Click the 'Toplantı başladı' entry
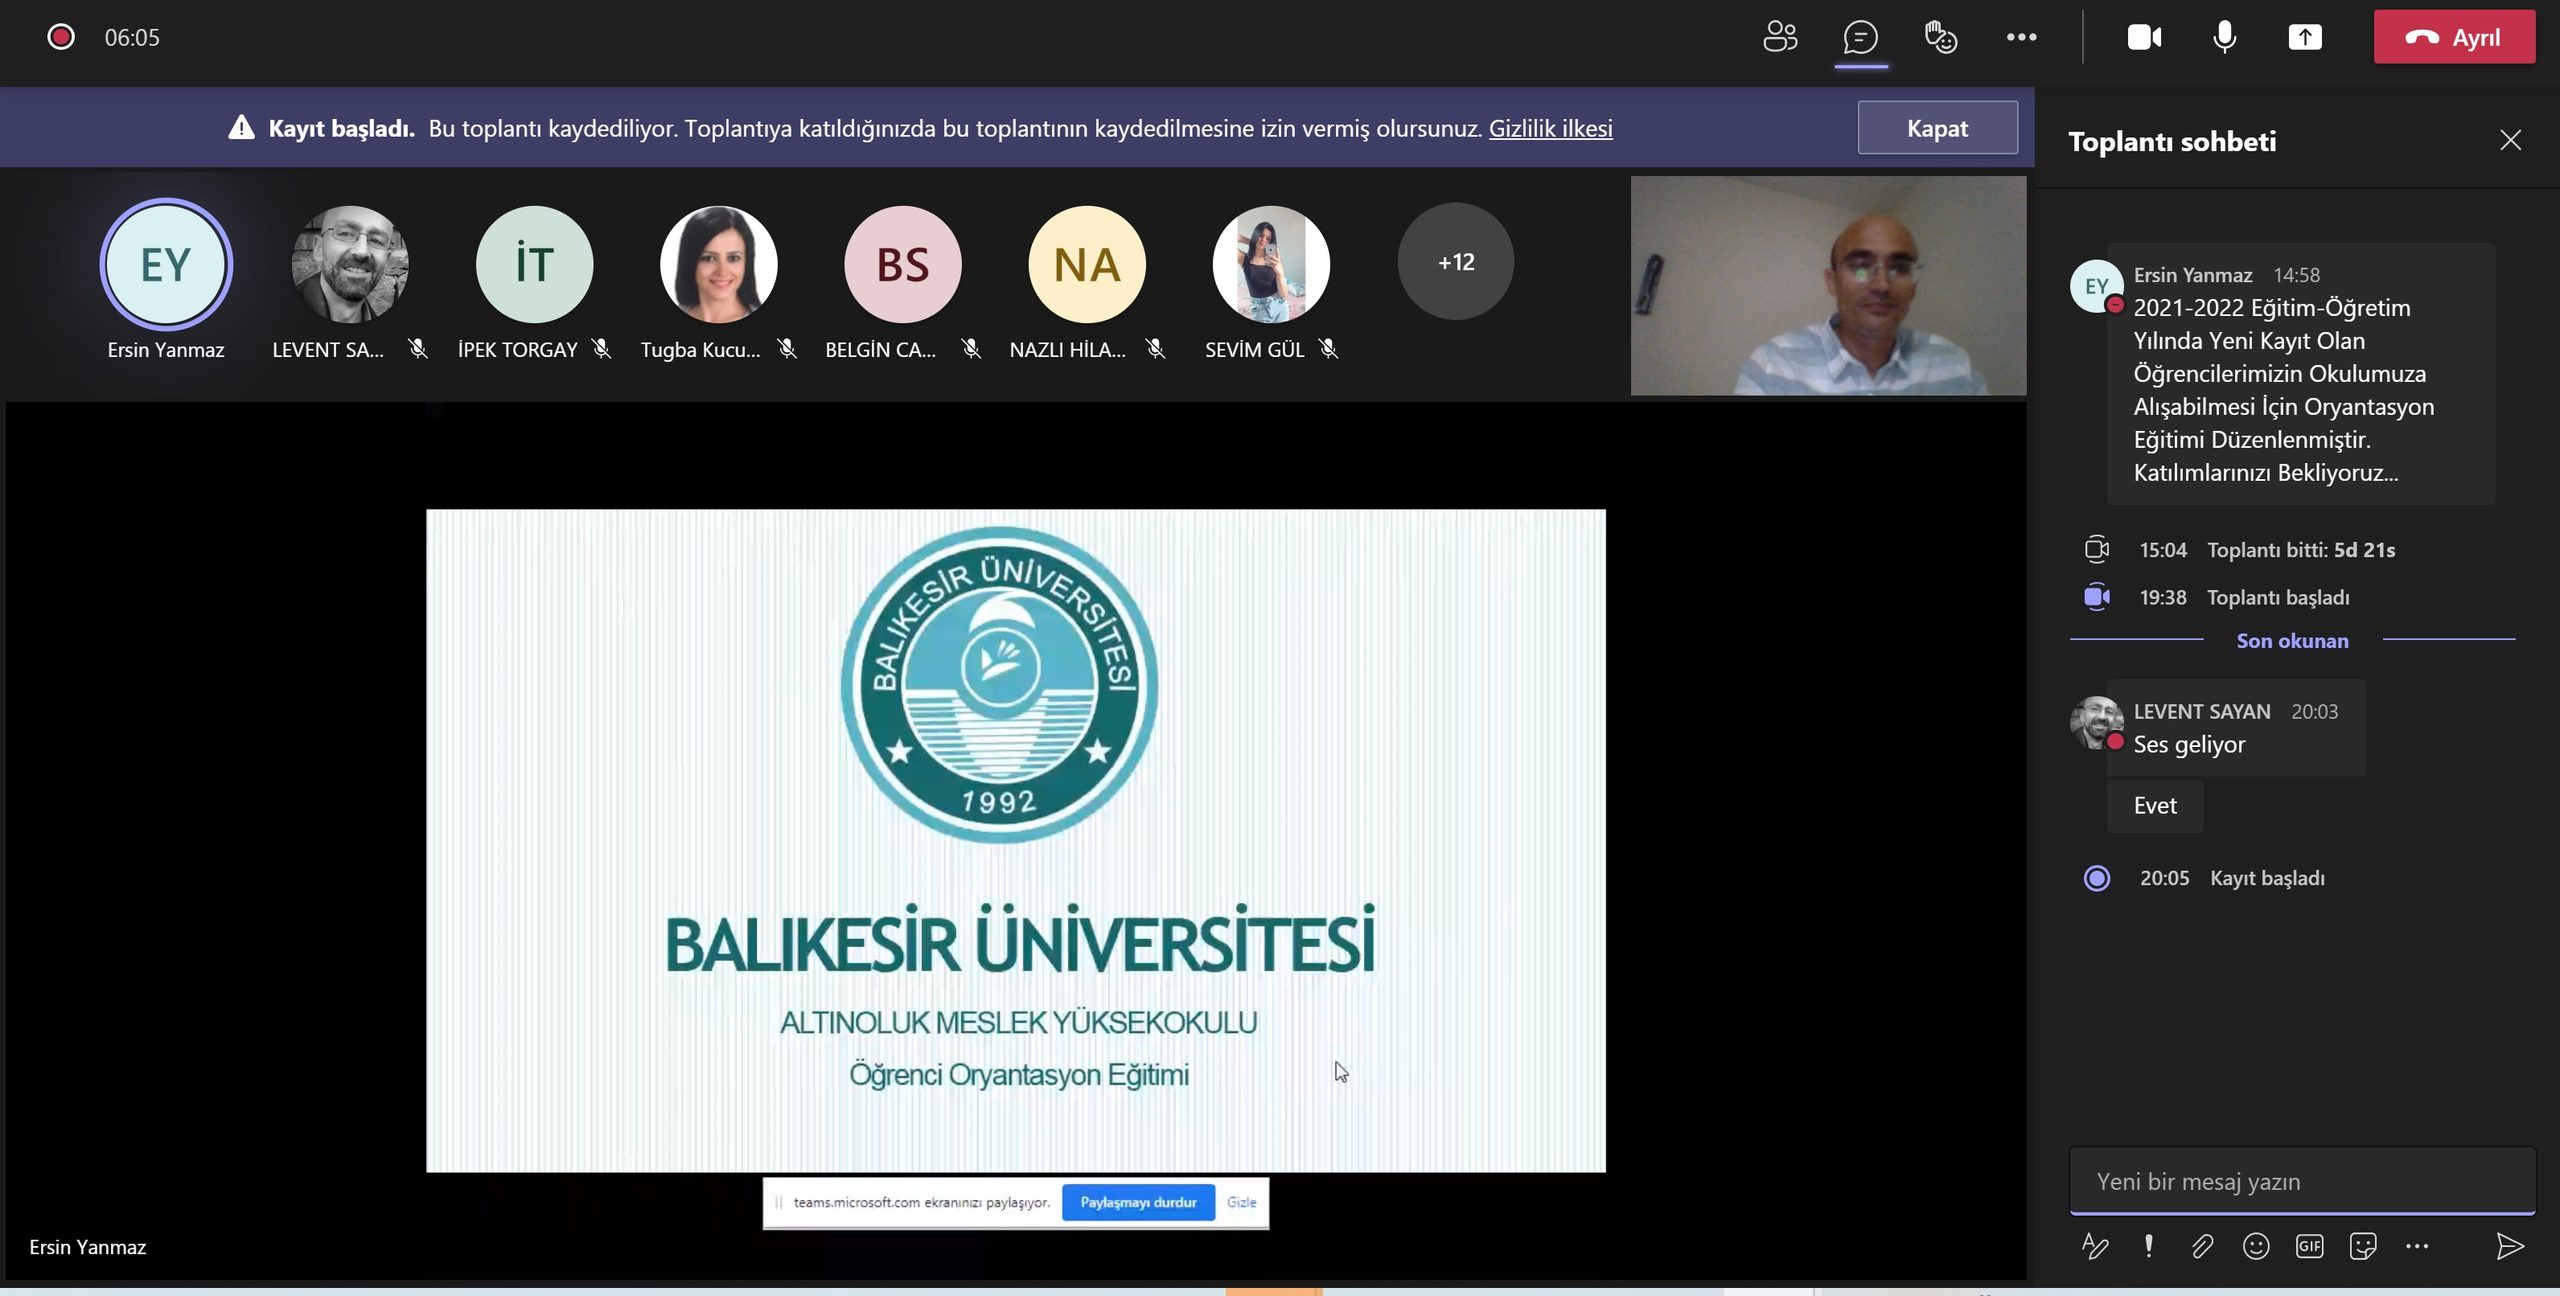The image size is (2560, 1296). pos(2278,598)
